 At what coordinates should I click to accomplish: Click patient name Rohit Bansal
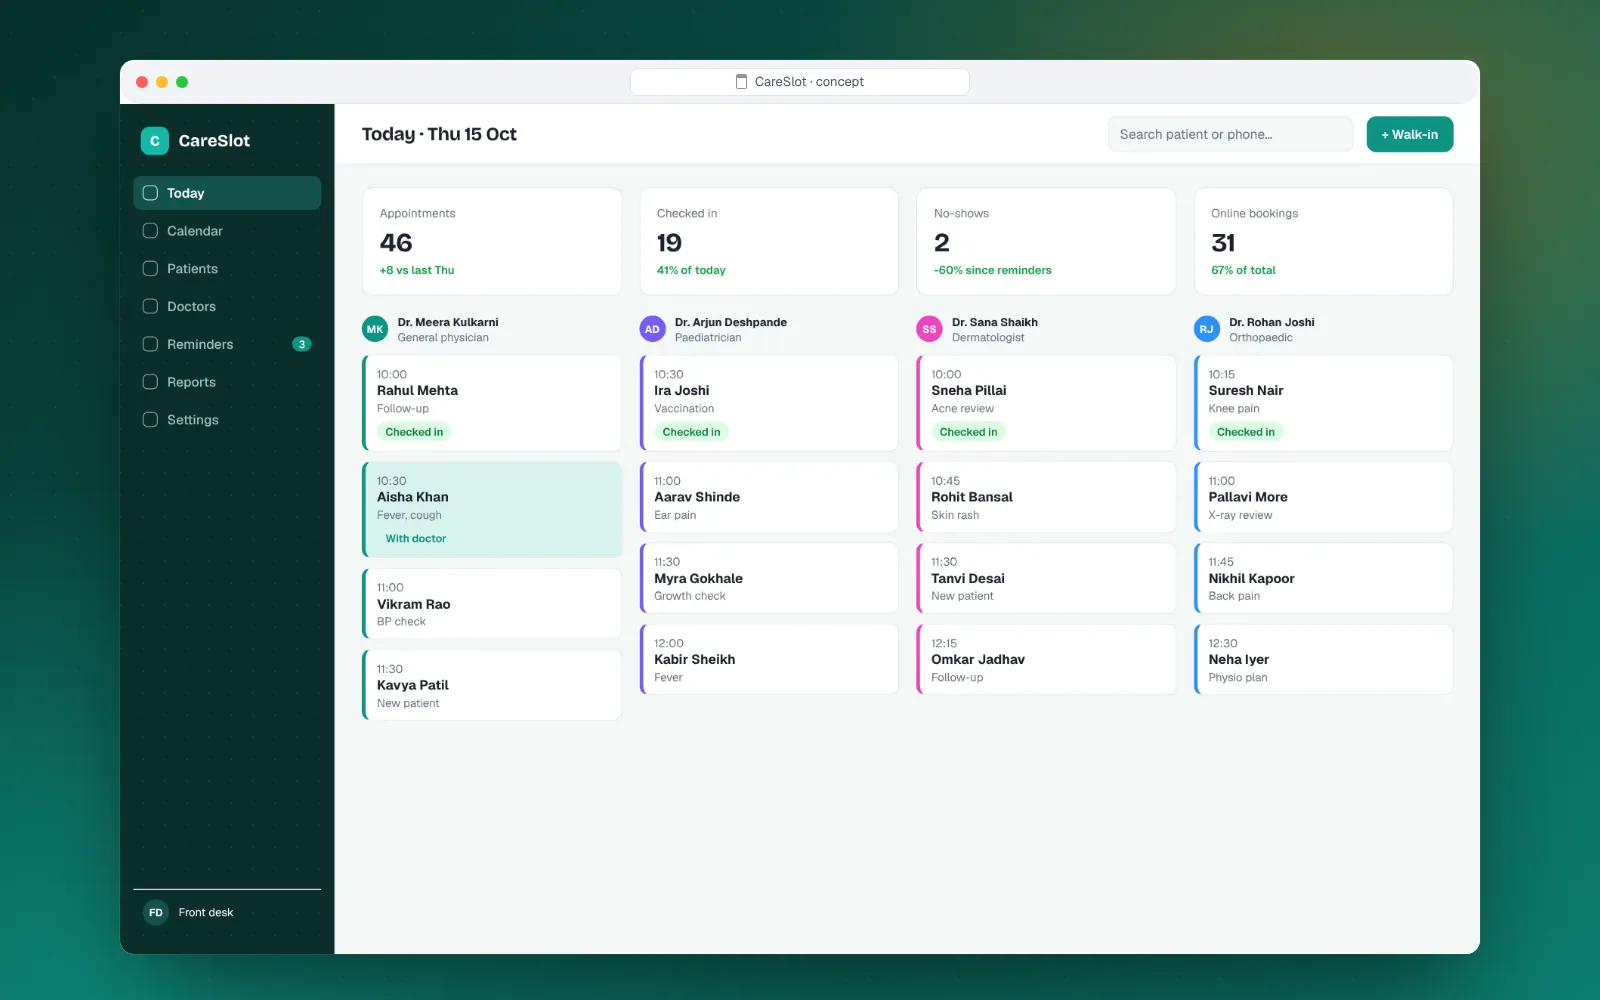pos(972,497)
